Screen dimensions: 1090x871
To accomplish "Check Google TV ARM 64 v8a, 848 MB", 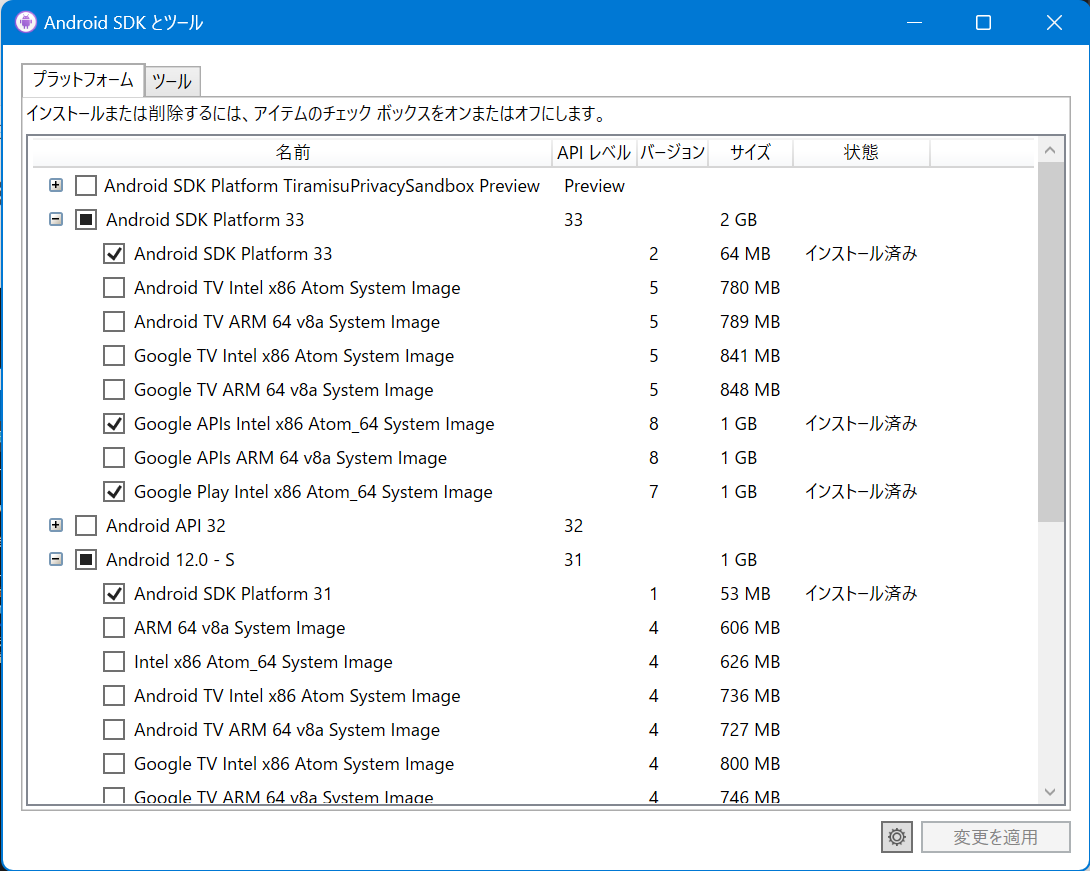I will (x=114, y=390).
